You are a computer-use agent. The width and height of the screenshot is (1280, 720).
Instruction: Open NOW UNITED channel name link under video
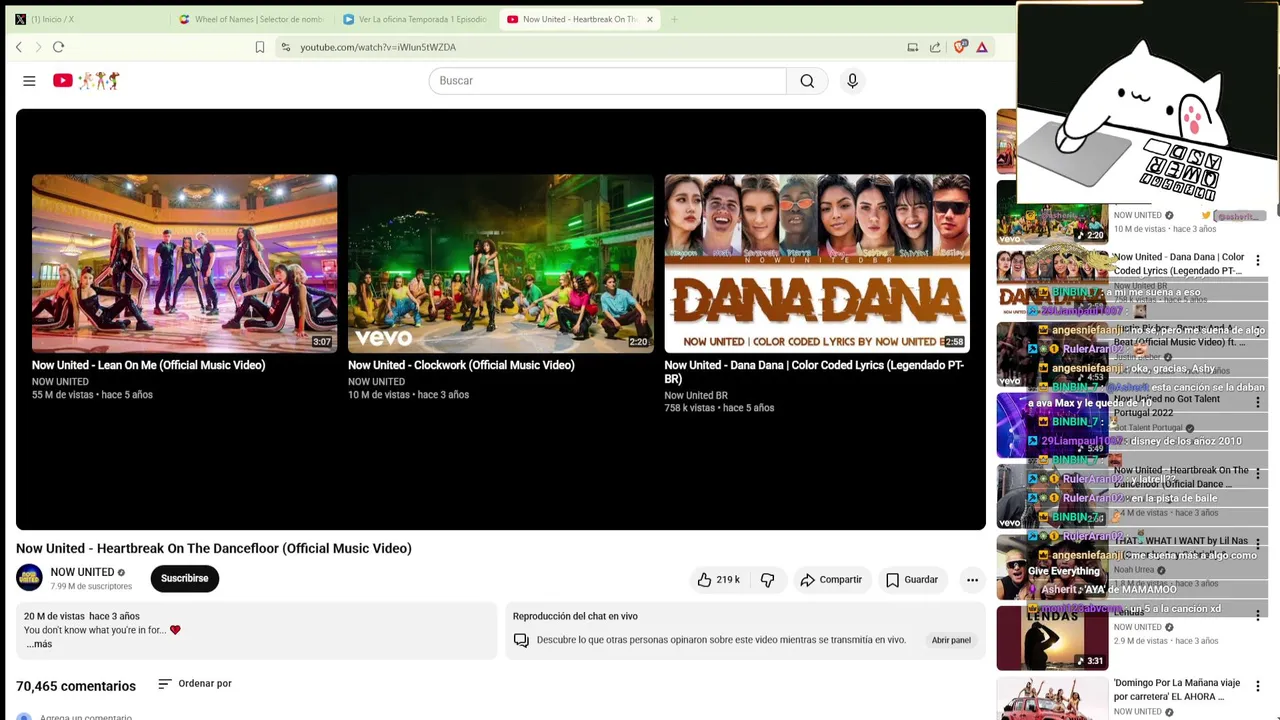pyautogui.click(x=82, y=572)
